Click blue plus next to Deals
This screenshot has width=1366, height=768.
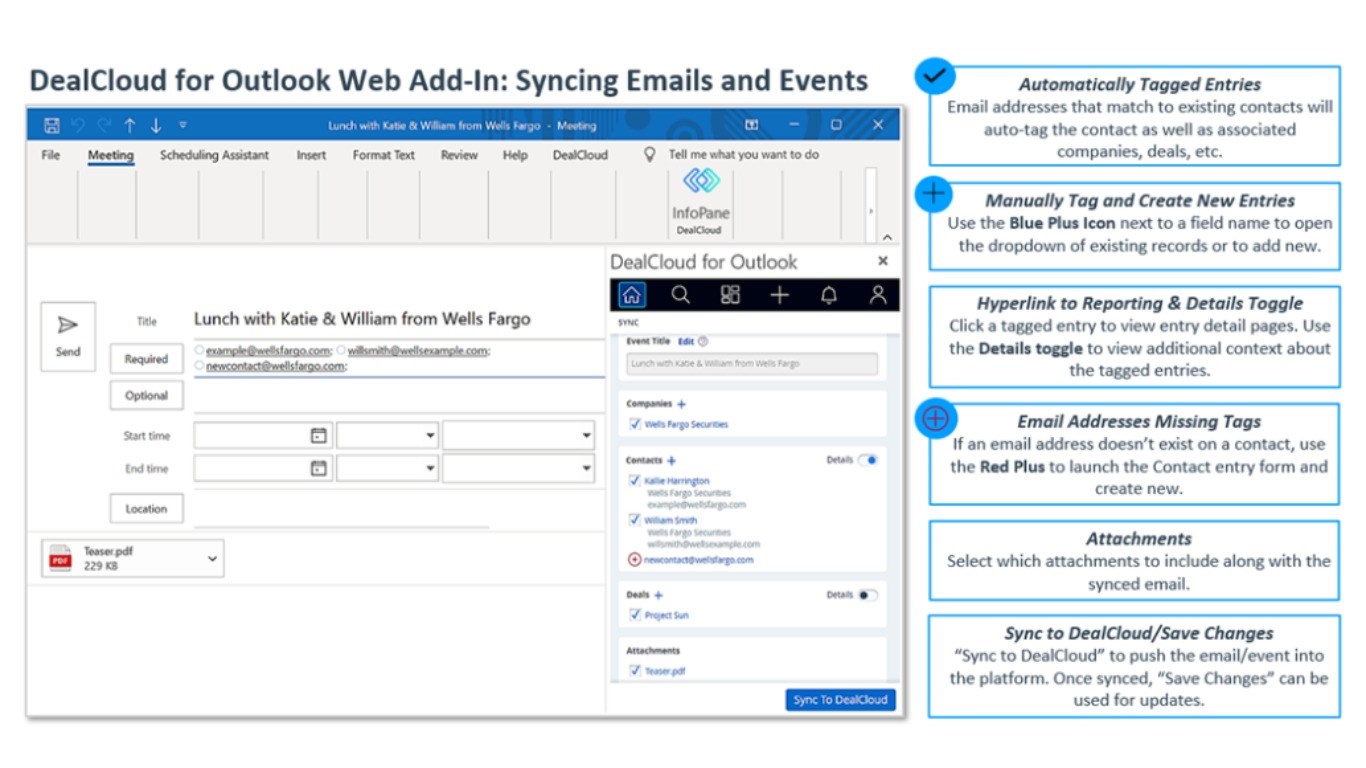[x=658, y=595]
